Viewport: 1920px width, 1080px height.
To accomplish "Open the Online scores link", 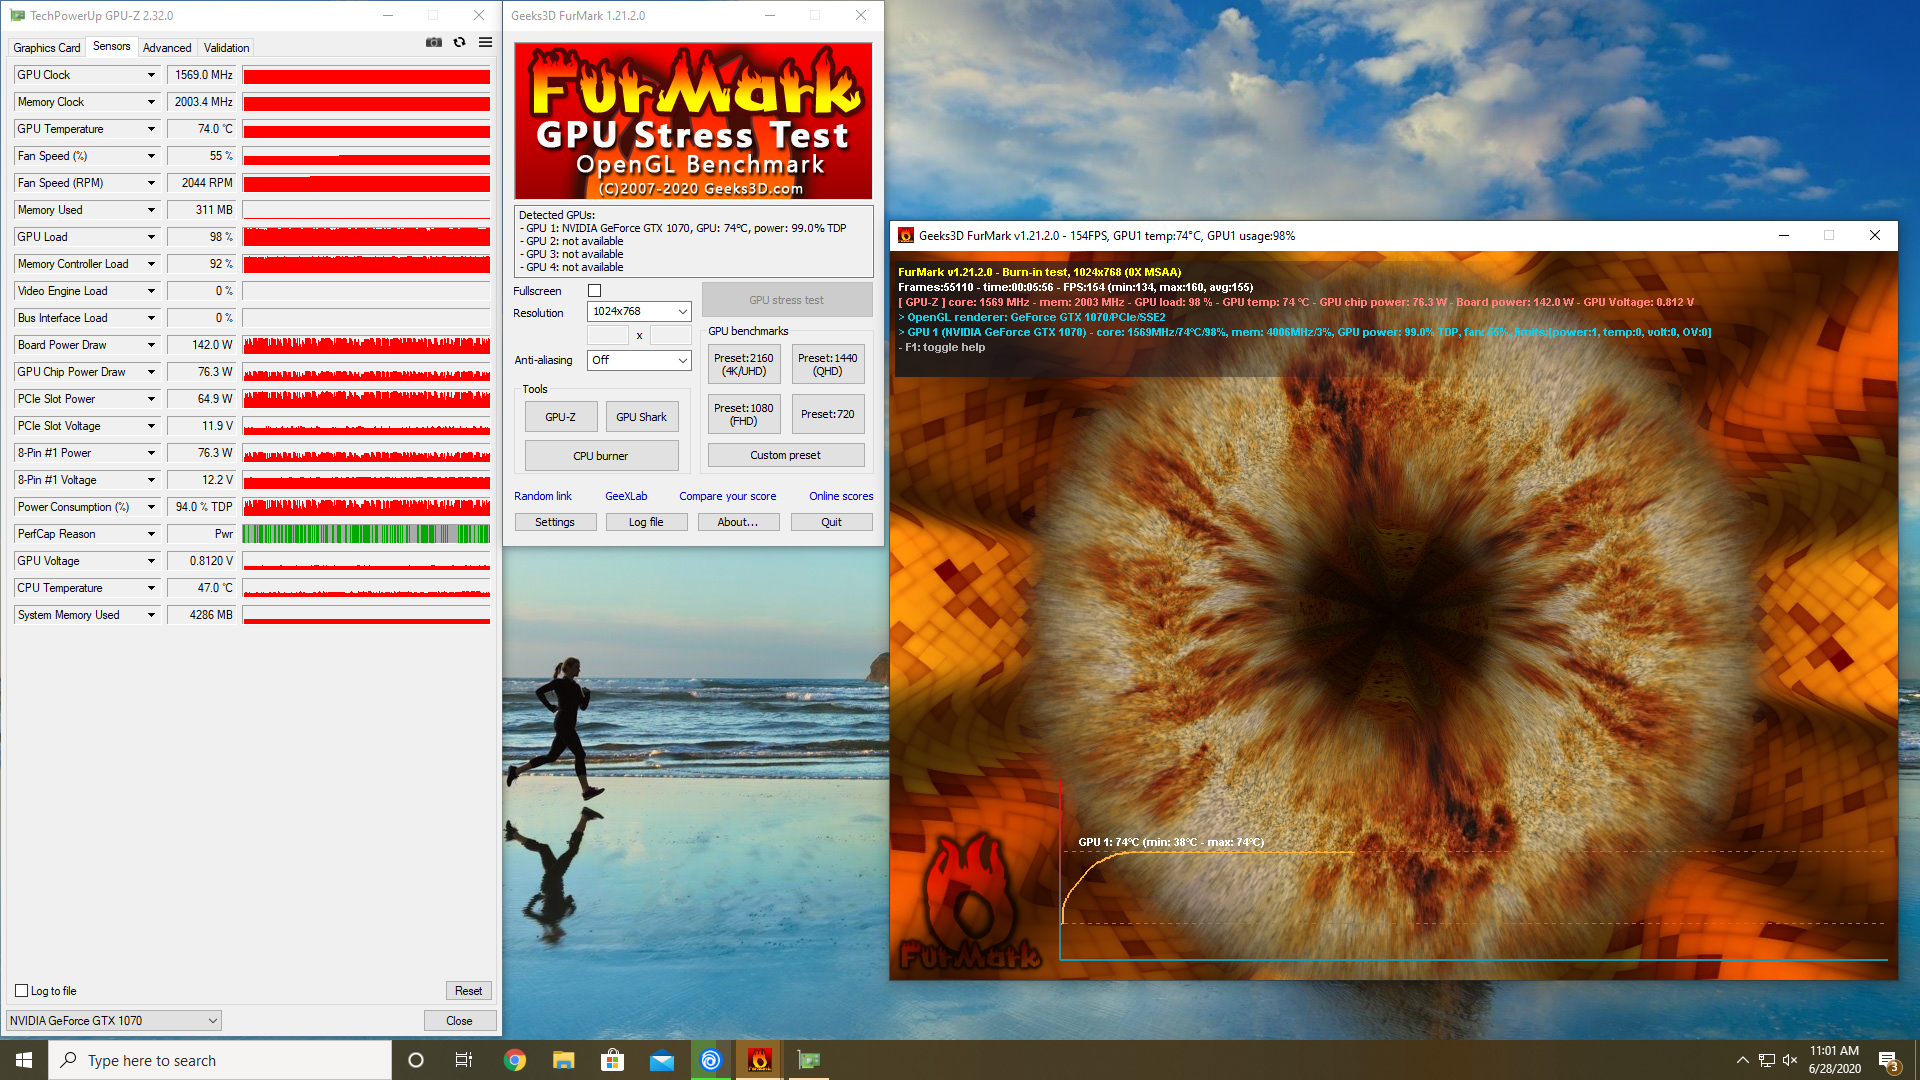I will [x=841, y=496].
